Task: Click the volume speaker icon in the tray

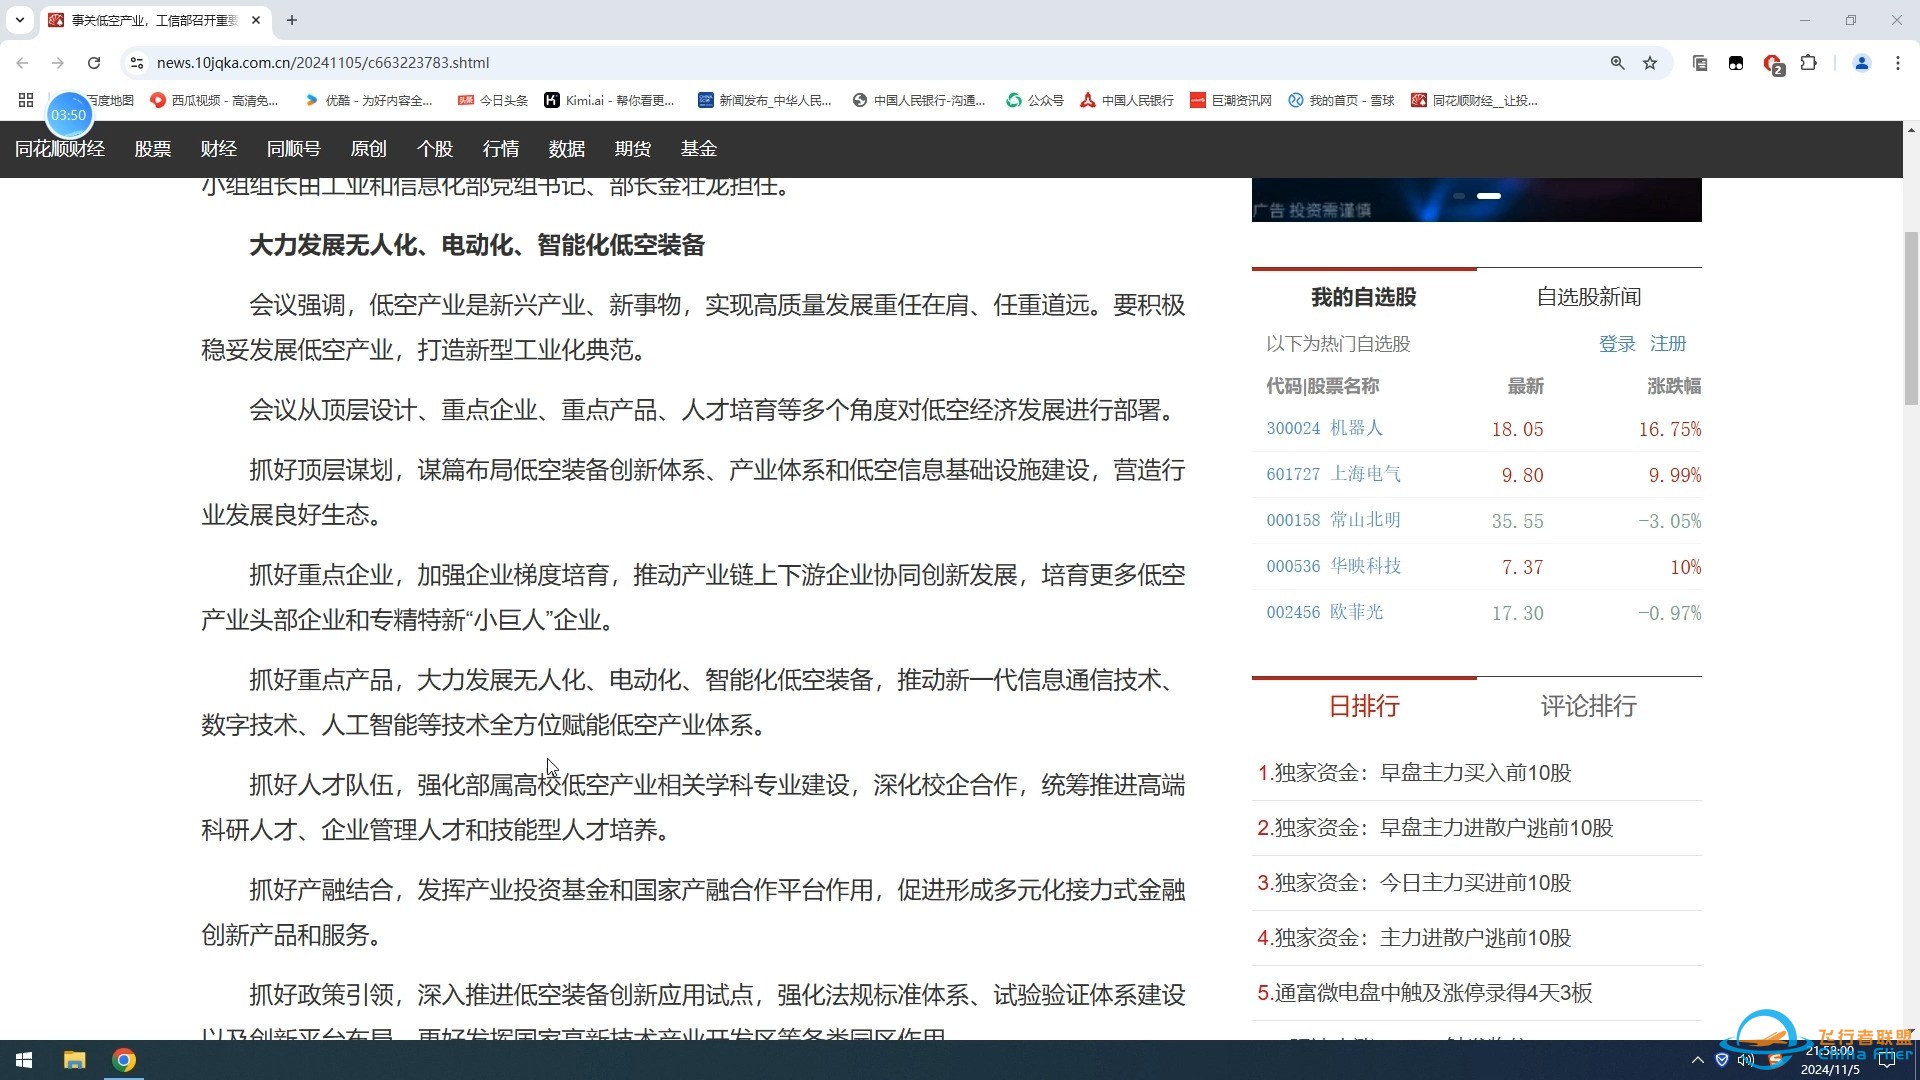Action: pos(1746,1060)
